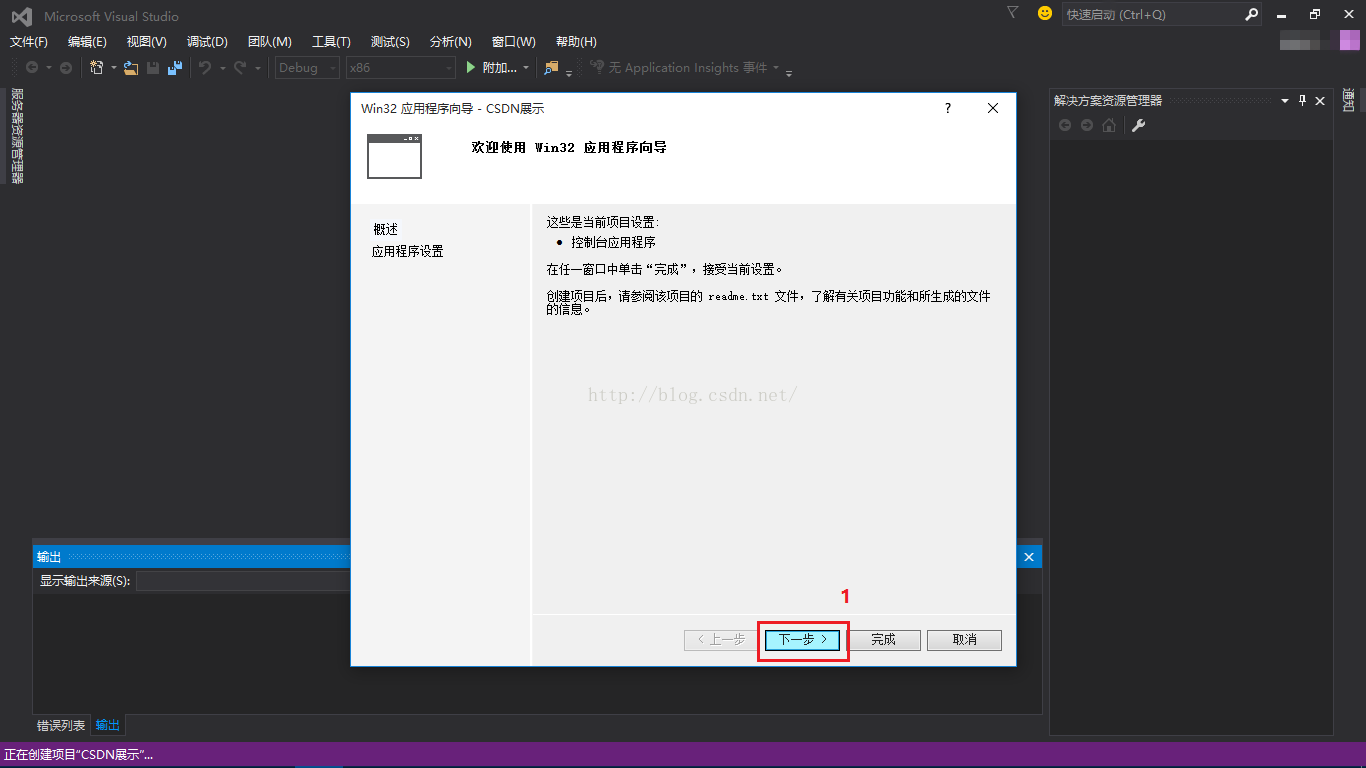The image size is (1366, 768).
Task: Open the Show output from combo box
Action: 243,581
